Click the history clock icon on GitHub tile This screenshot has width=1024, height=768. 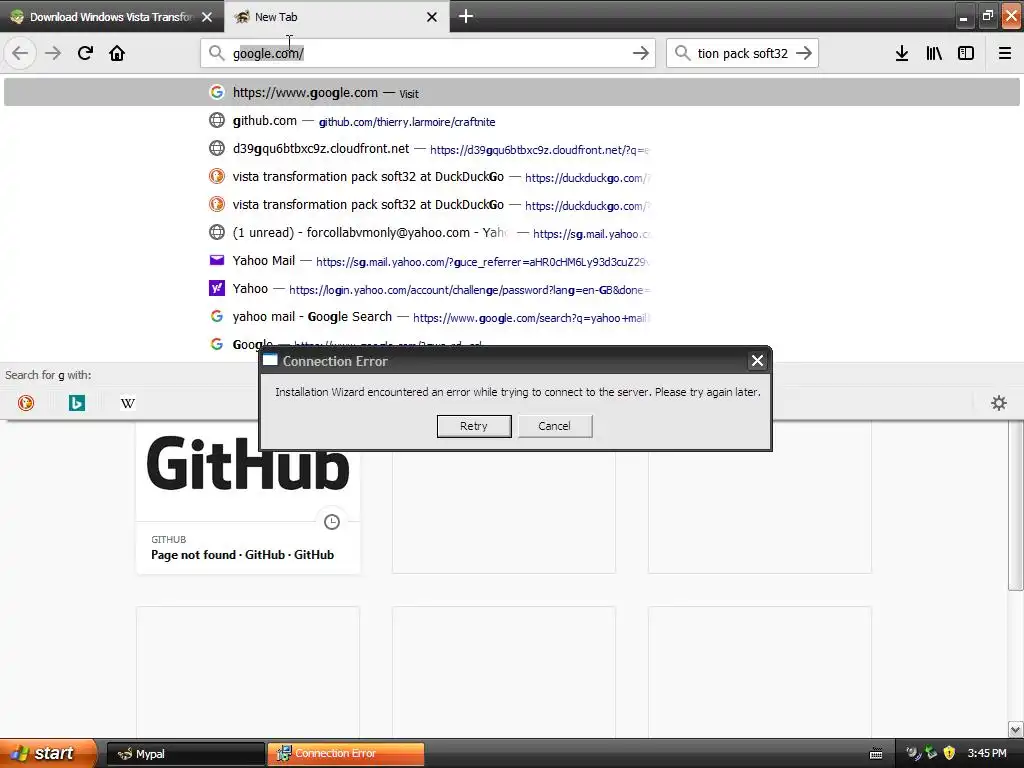point(332,522)
